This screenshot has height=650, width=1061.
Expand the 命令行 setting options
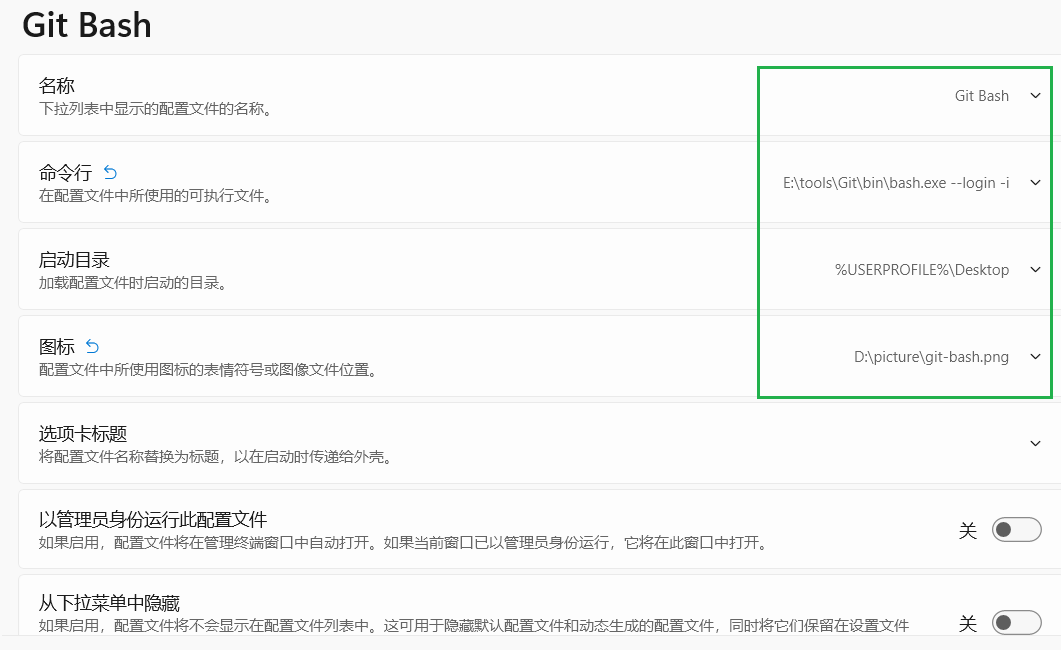pos(1036,182)
